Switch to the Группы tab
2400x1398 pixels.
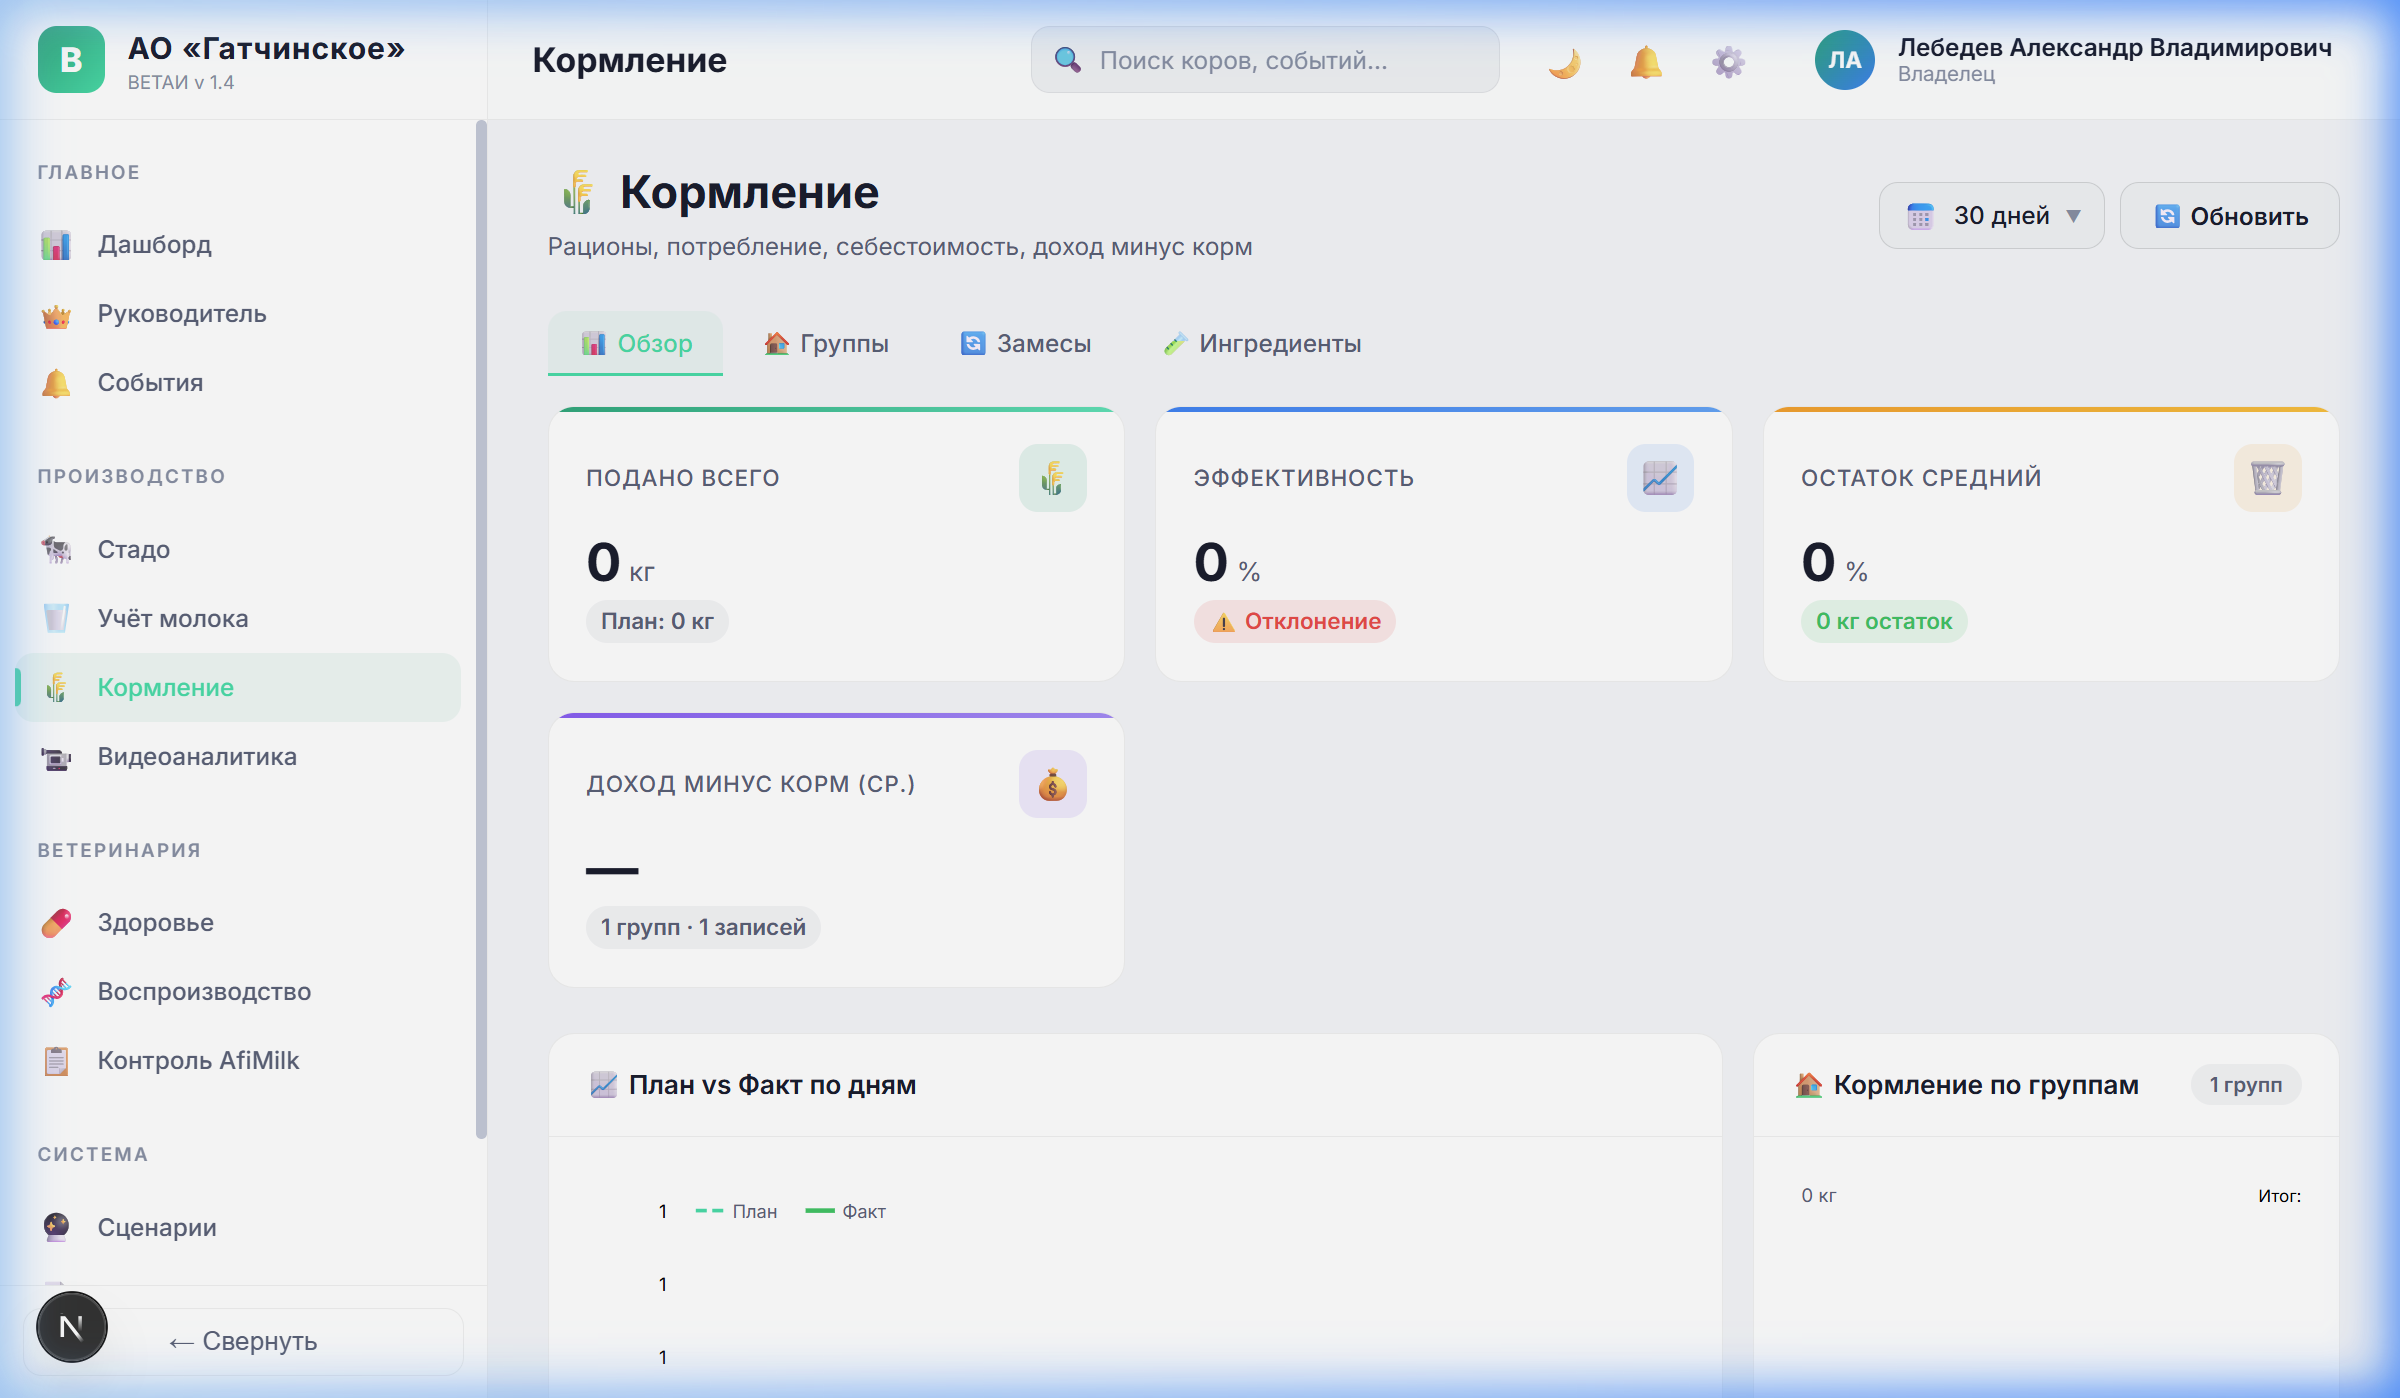point(825,343)
